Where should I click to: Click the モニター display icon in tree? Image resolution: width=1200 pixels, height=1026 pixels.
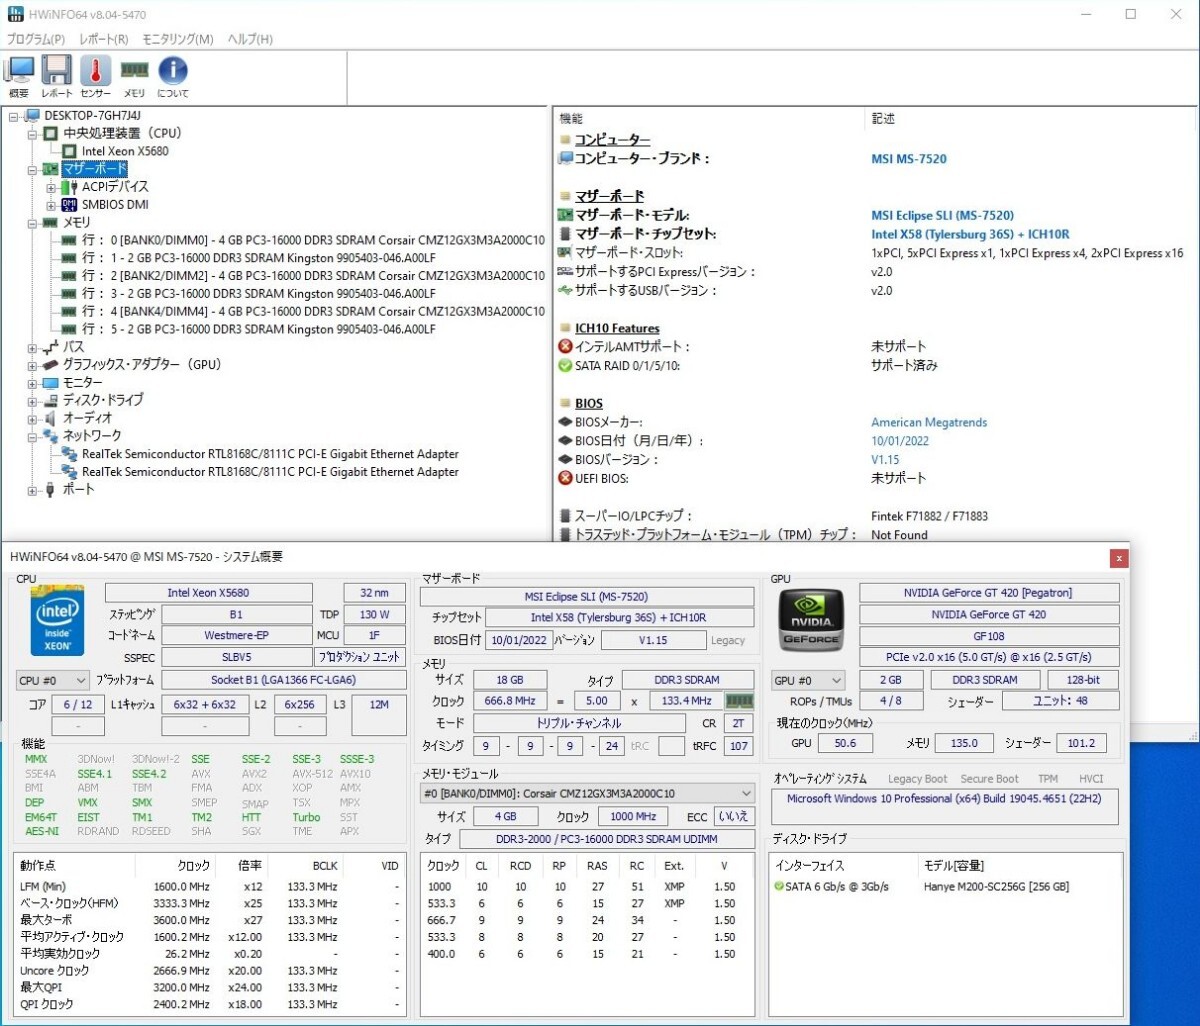51,383
